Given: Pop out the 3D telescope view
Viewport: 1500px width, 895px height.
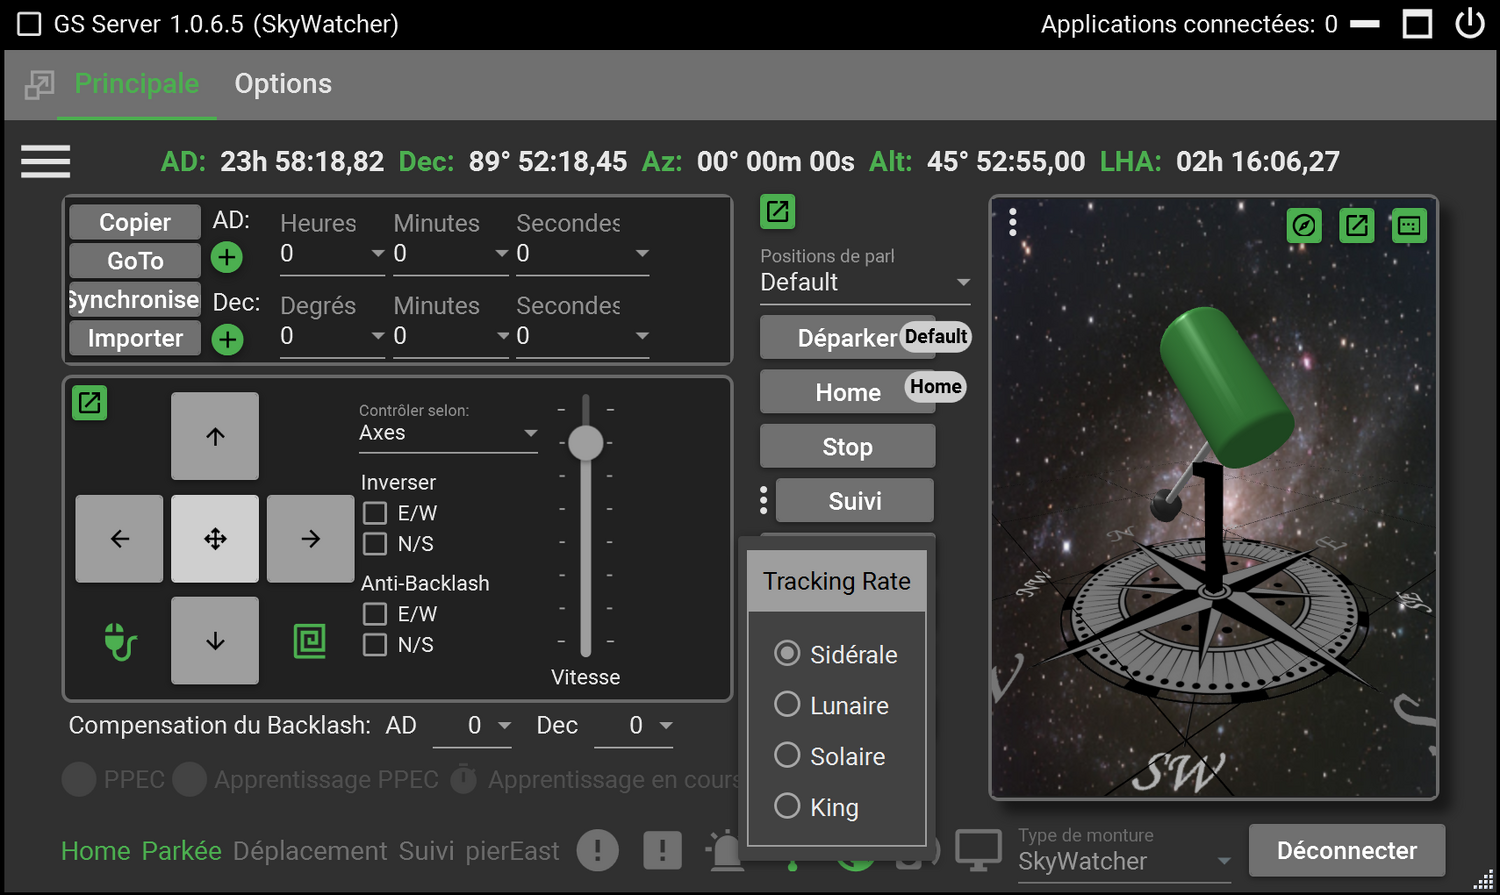Looking at the screenshot, I should [x=1357, y=226].
